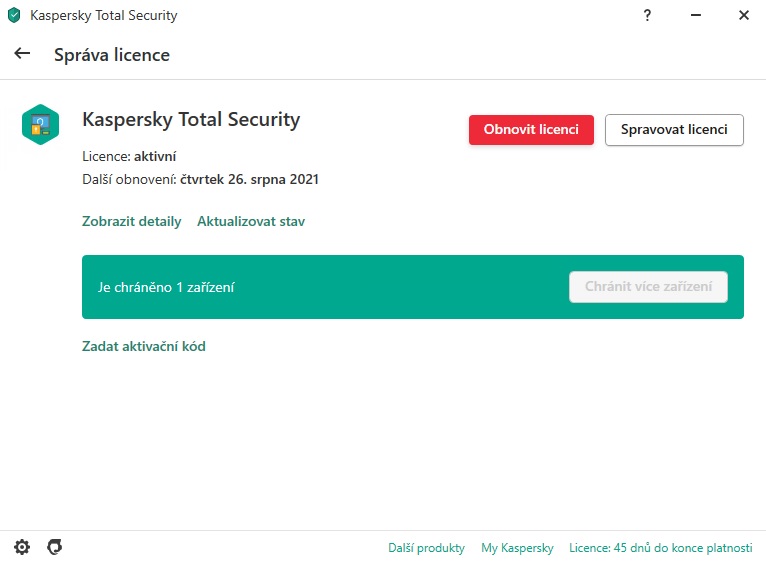This screenshot has height=563, width=766.
Task: Minimize the Kaspersky window
Action: point(696,15)
